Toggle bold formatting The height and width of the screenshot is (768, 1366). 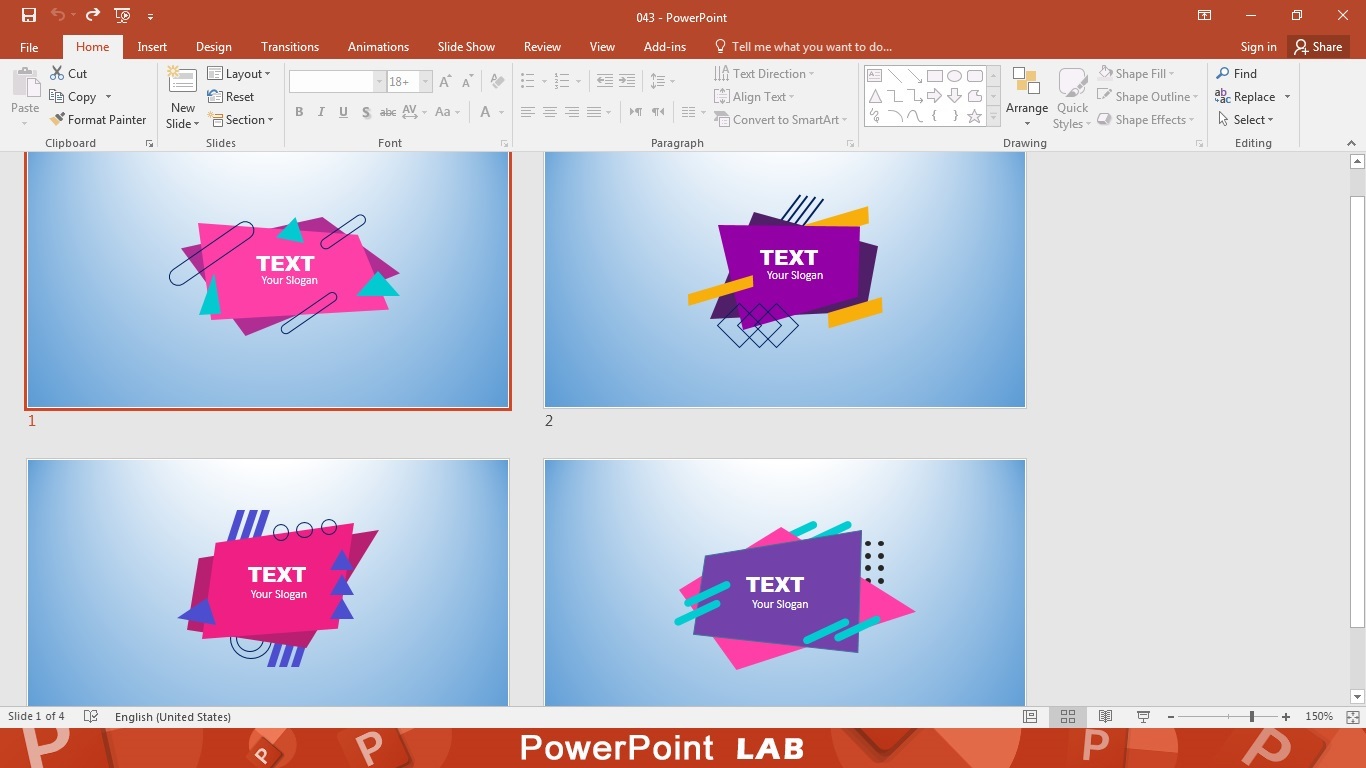tap(299, 112)
